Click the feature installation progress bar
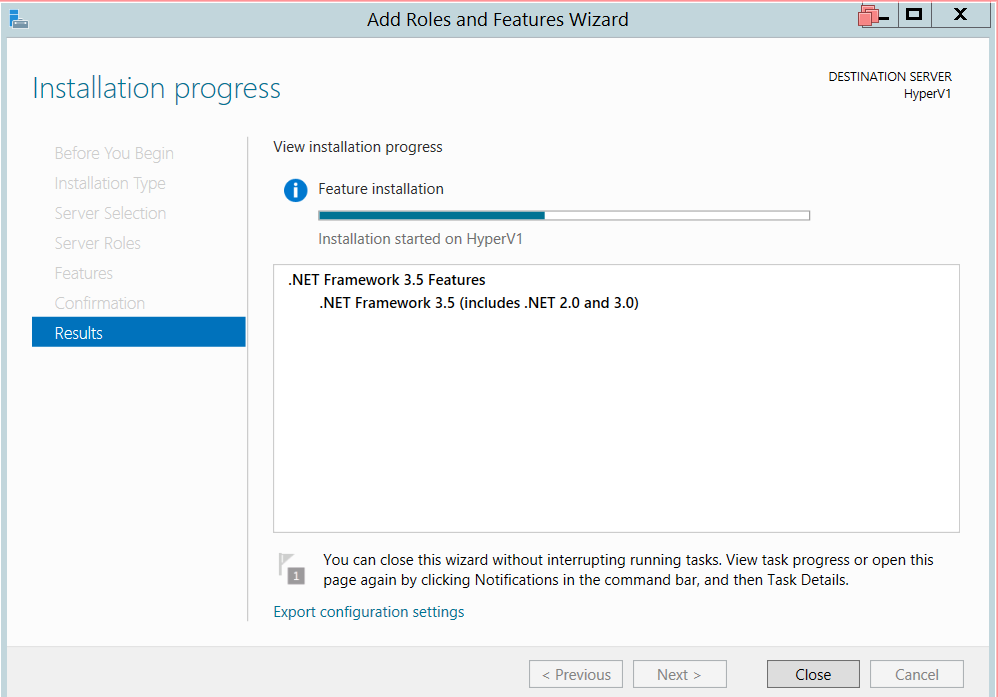The width and height of the screenshot is (998, 697). tap(564, 215)
